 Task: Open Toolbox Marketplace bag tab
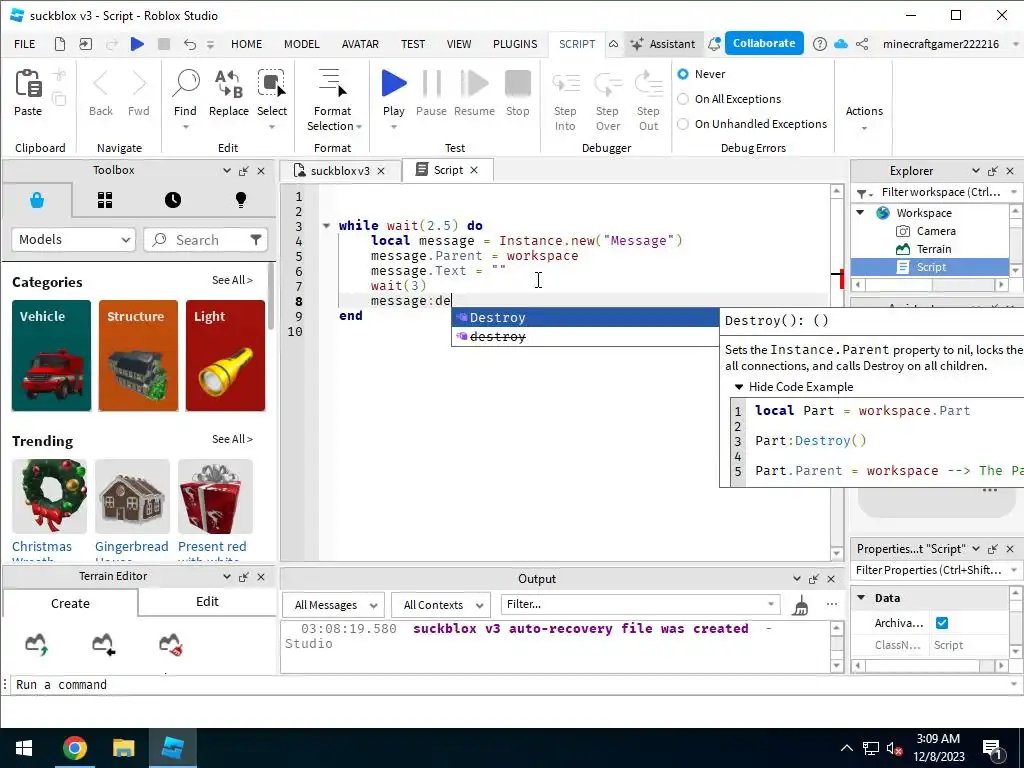[x=37, y=200]
